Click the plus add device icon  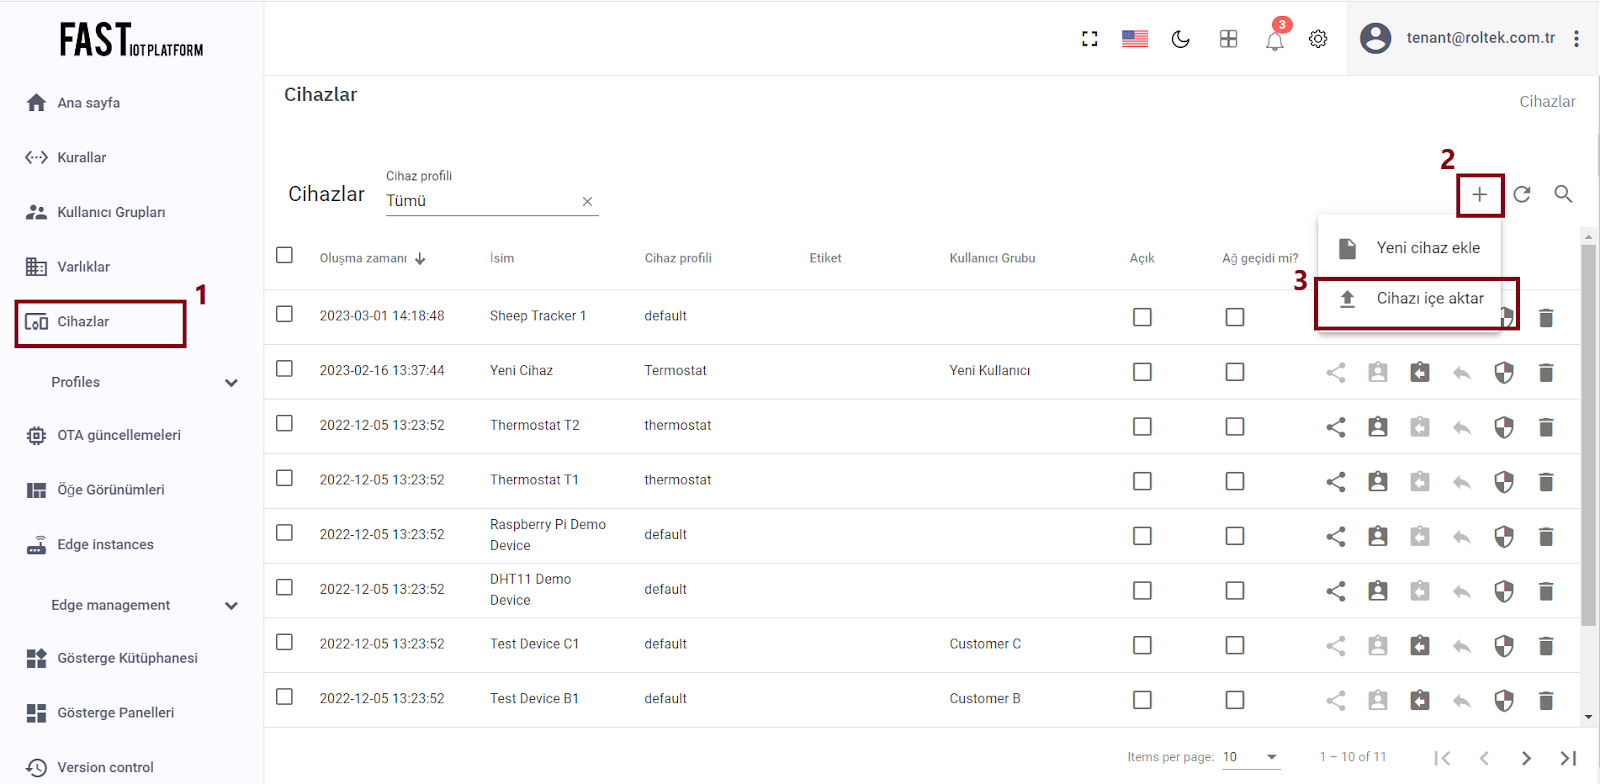(x=1480, y=194)
